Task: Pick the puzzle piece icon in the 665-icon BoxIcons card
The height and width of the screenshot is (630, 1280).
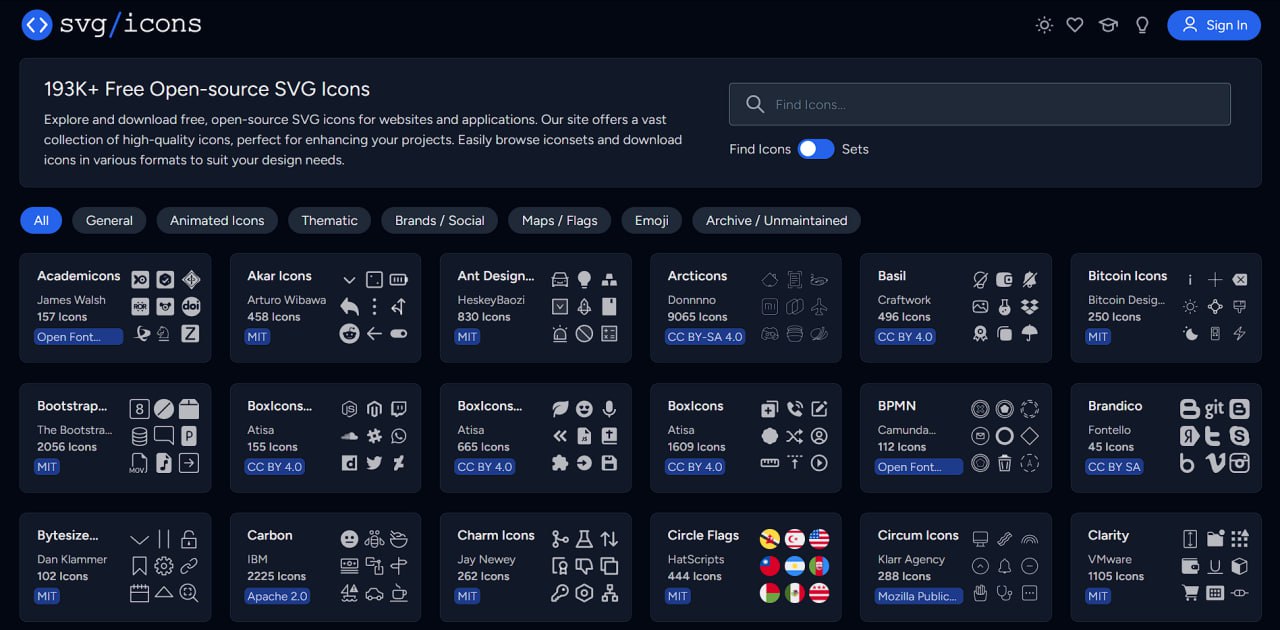Action: 560,463
